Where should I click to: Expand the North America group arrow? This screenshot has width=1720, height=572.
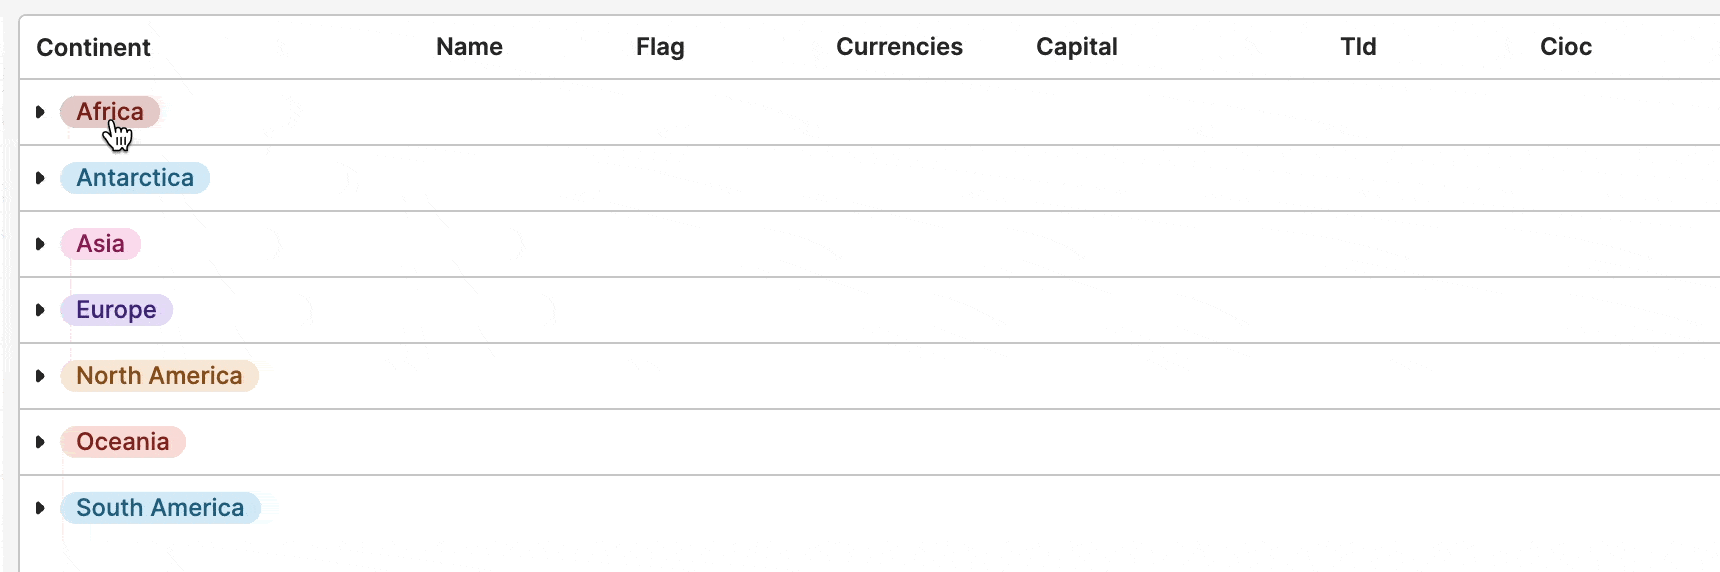40,376
